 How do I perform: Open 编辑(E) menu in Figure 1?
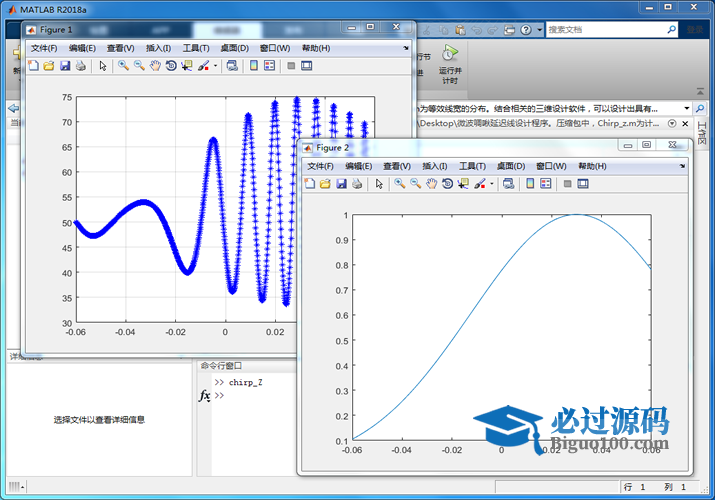click(x=82, y=48)
